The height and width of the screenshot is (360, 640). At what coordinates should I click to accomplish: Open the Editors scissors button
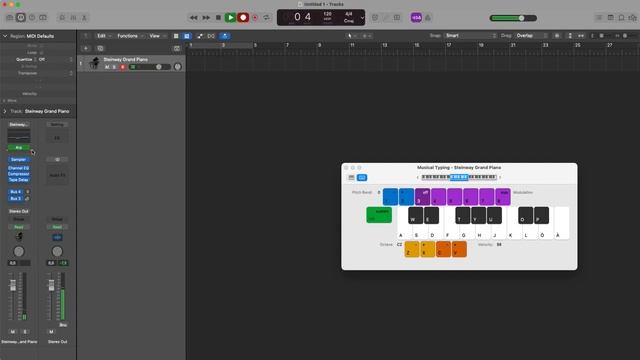[84, 18]
